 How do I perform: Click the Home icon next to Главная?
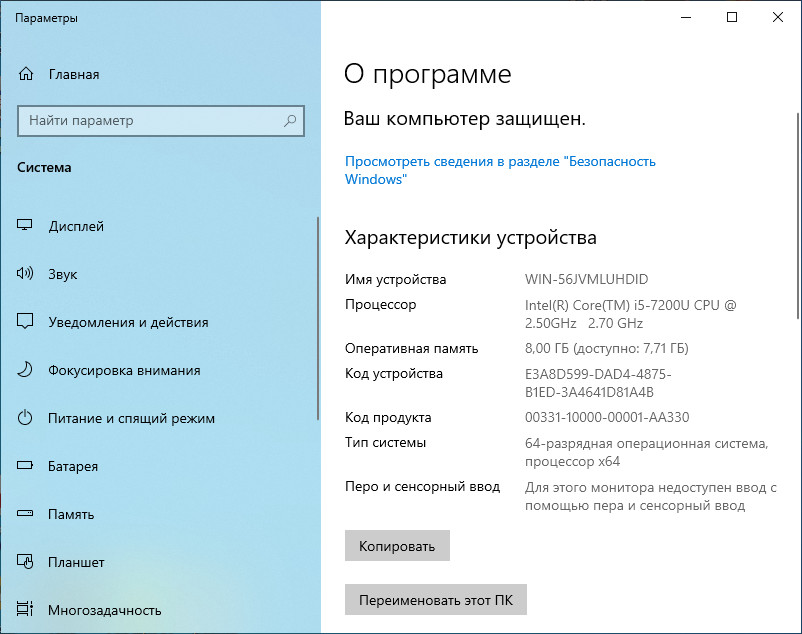click(26, 74)
